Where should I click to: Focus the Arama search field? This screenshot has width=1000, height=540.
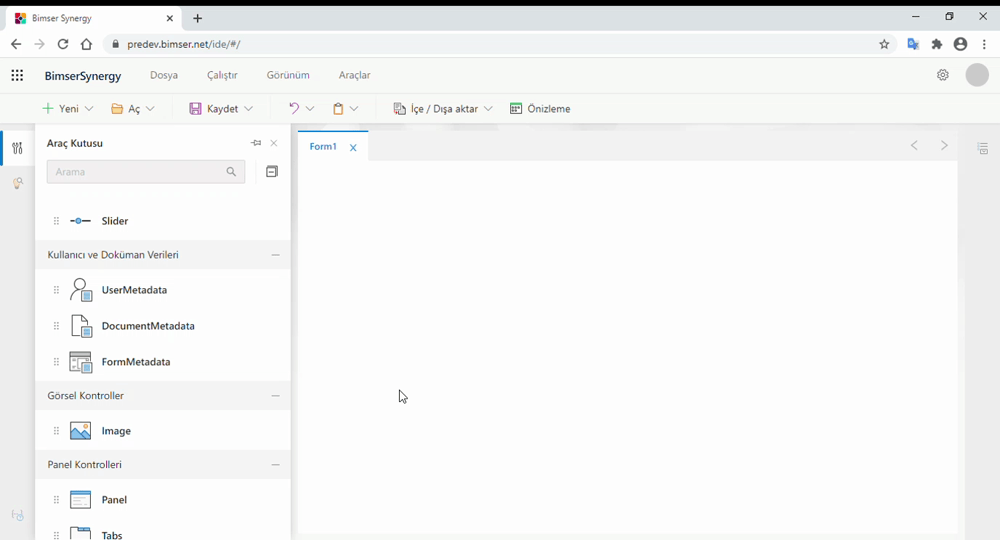coord(136,172)
